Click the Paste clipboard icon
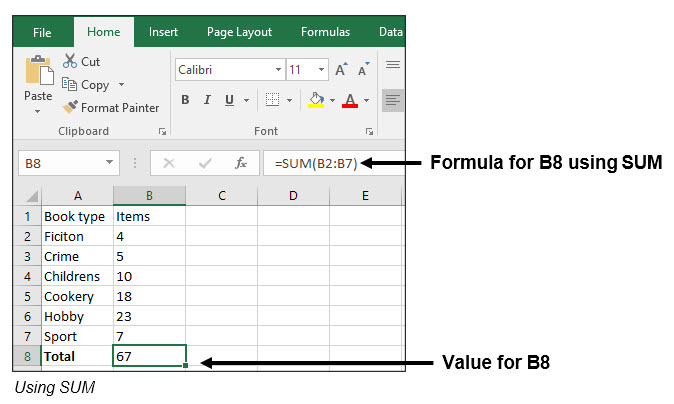 coord(39,70)
